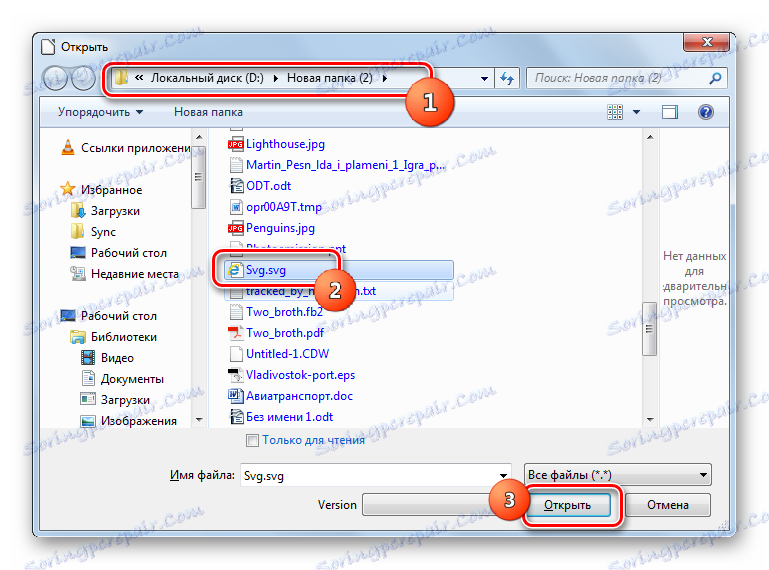Click the Новая папка toolbar button
769x570 pixels.
coord(208,112)
